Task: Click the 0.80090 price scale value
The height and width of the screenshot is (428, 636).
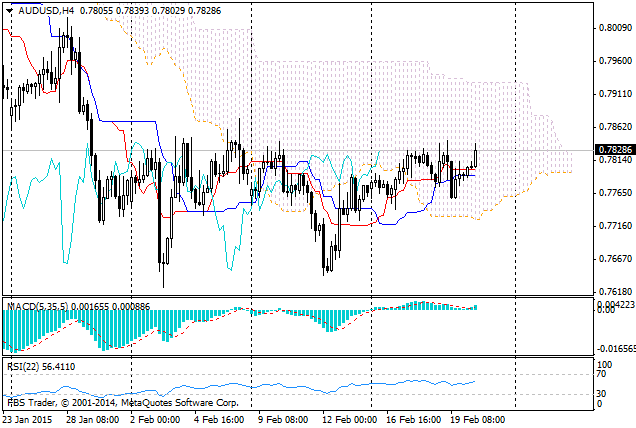Action: (615, 28)
